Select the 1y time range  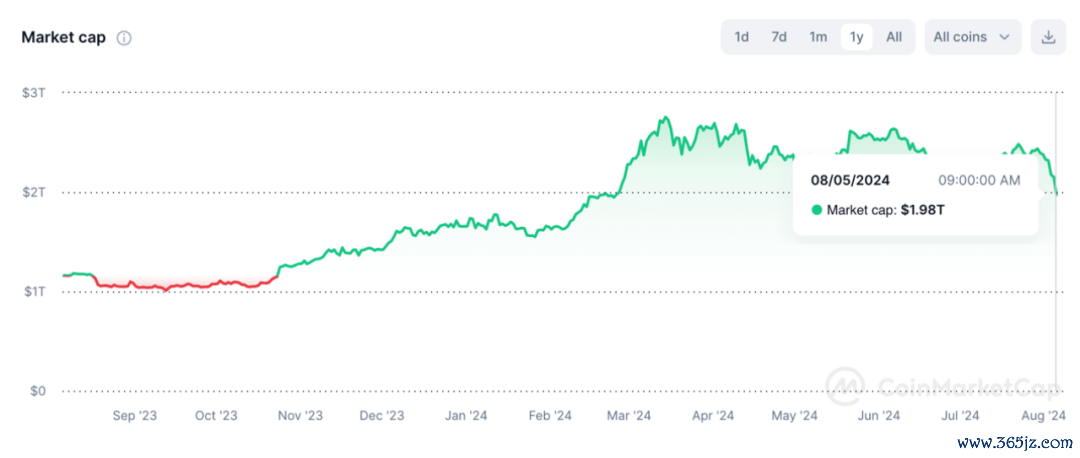coord(857,37)
